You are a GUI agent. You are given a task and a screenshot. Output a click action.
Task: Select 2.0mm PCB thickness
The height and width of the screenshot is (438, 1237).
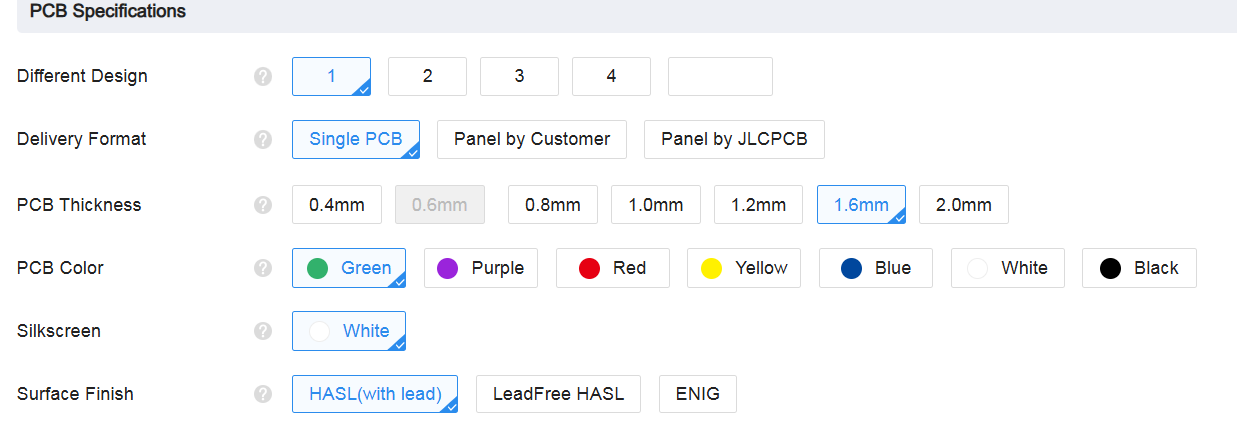click(x=963, y=205)
